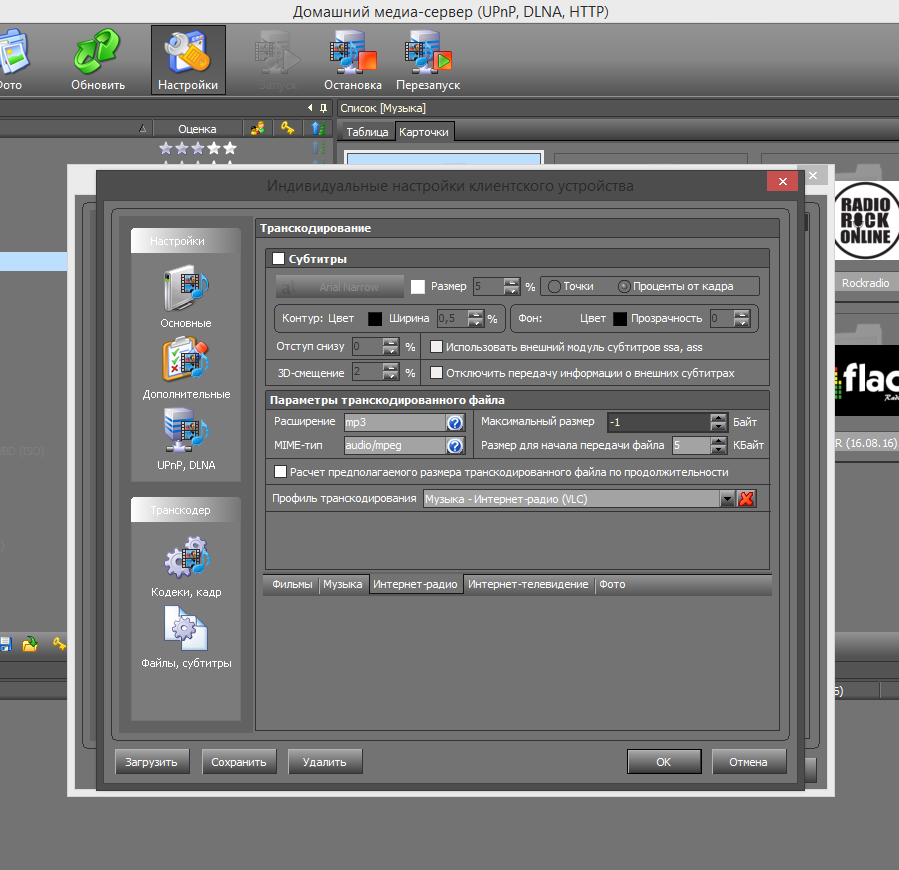Image resolution: width=899 pixels, height=870 pixels.
Task: Switch to the Музыка tab
Action: (342, 584)
